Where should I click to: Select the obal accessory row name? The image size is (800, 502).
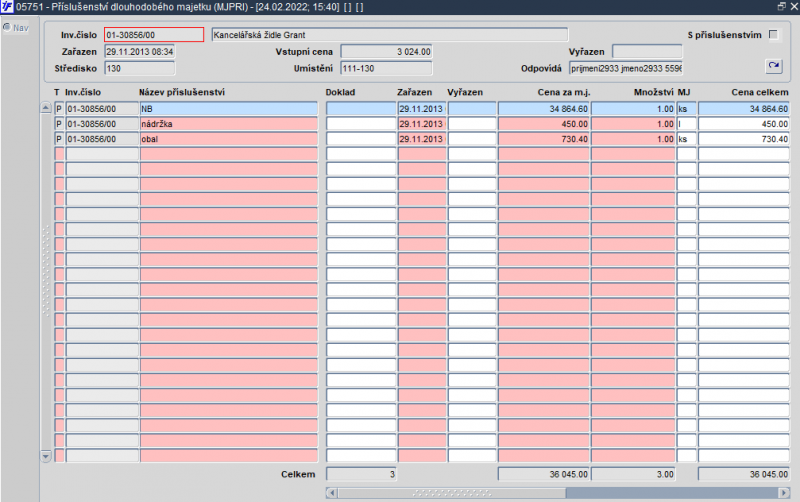228,139
